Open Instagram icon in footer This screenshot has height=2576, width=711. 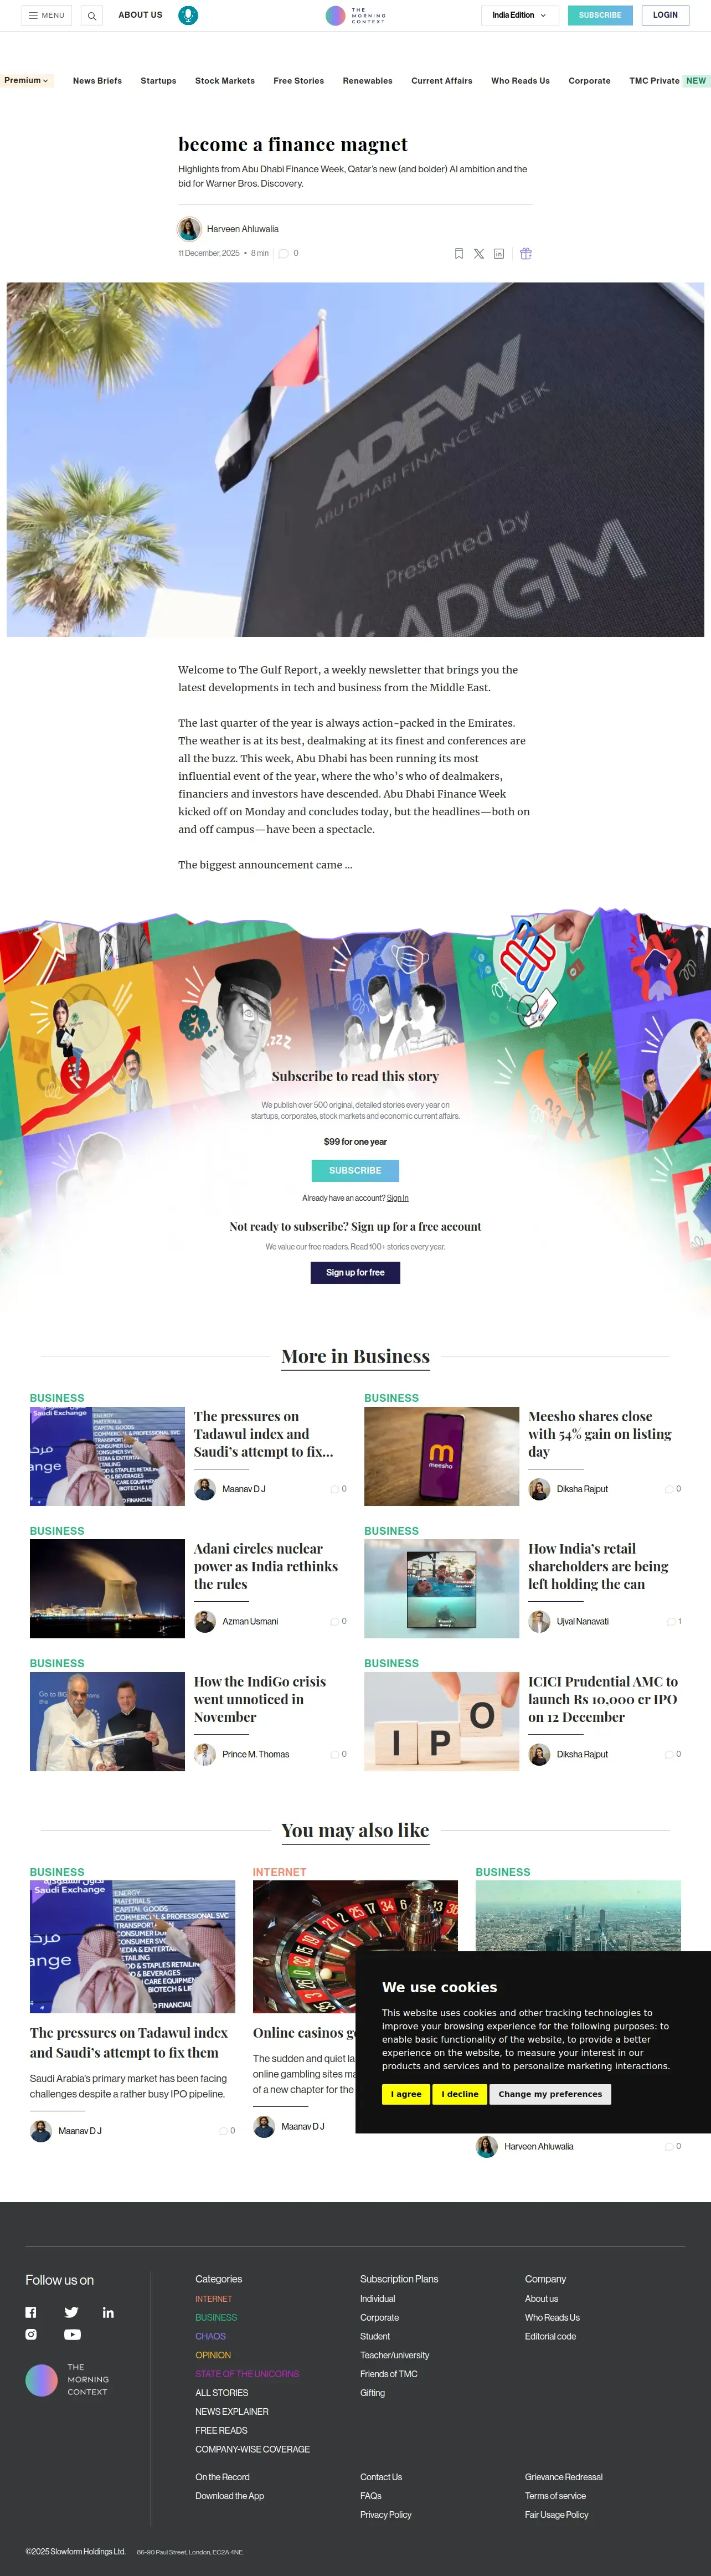[x=31, y=2334]
